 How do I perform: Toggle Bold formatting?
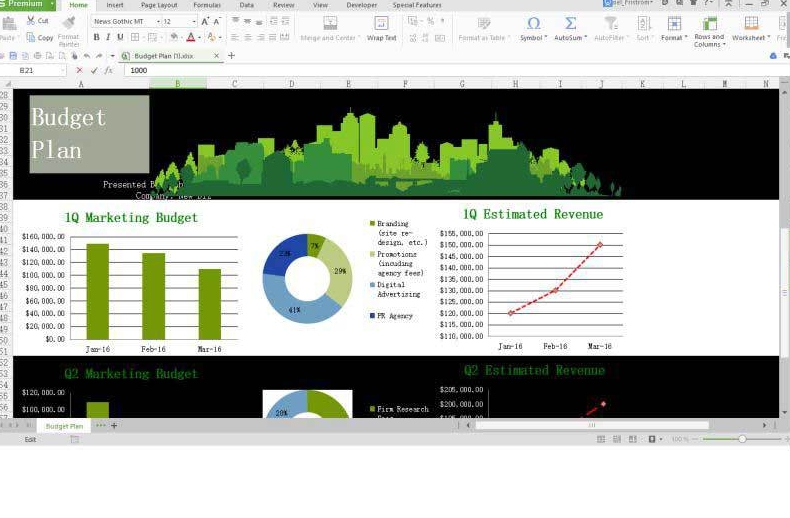(x=96, y=37)
